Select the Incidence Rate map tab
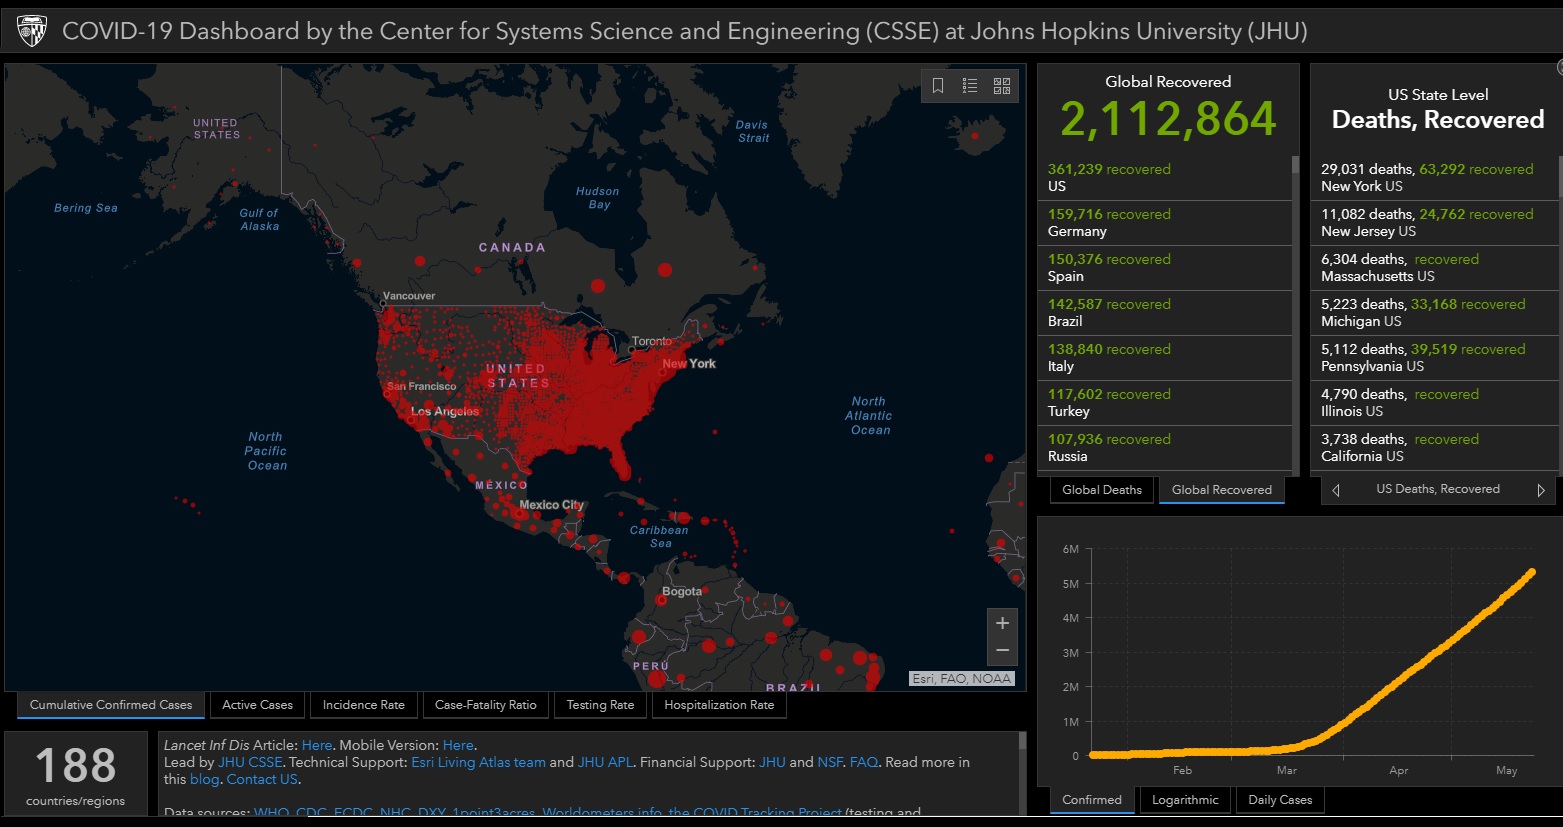This screenshot has width=1563, height=827. (363, 705)
